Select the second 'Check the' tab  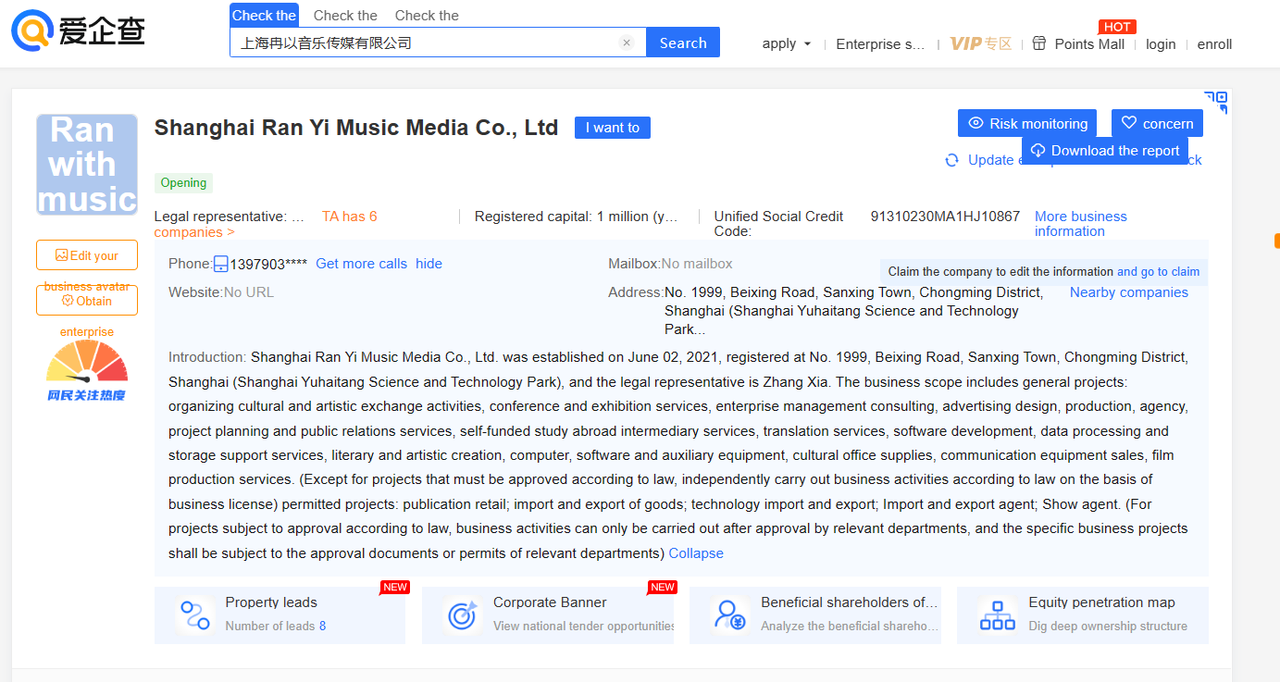[x=345, y=15]
